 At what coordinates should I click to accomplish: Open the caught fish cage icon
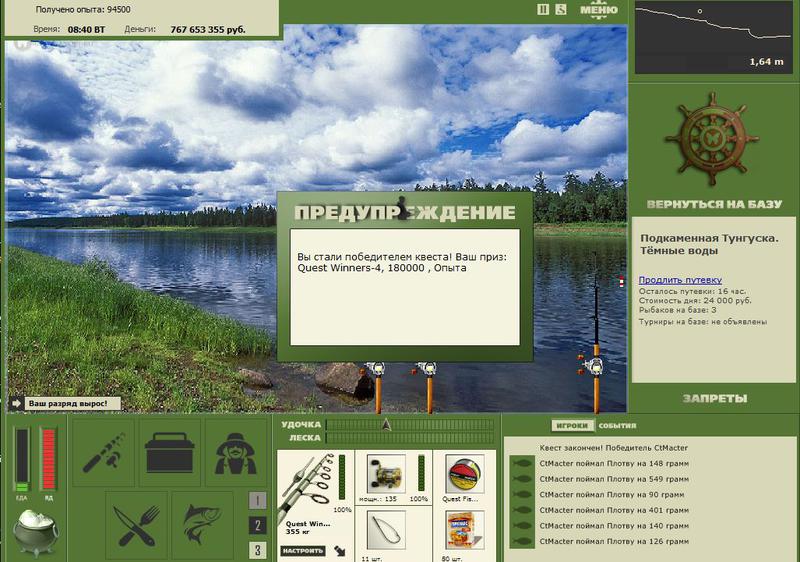tap(202, 526)
